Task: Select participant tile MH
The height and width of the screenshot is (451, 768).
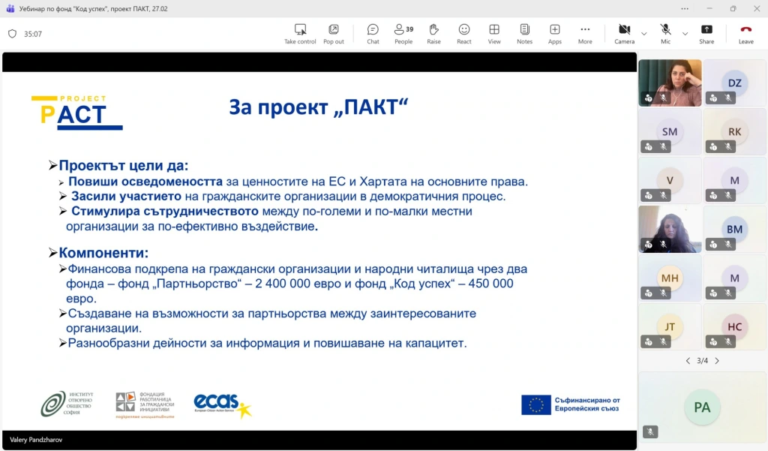Action: coord(670,278)
